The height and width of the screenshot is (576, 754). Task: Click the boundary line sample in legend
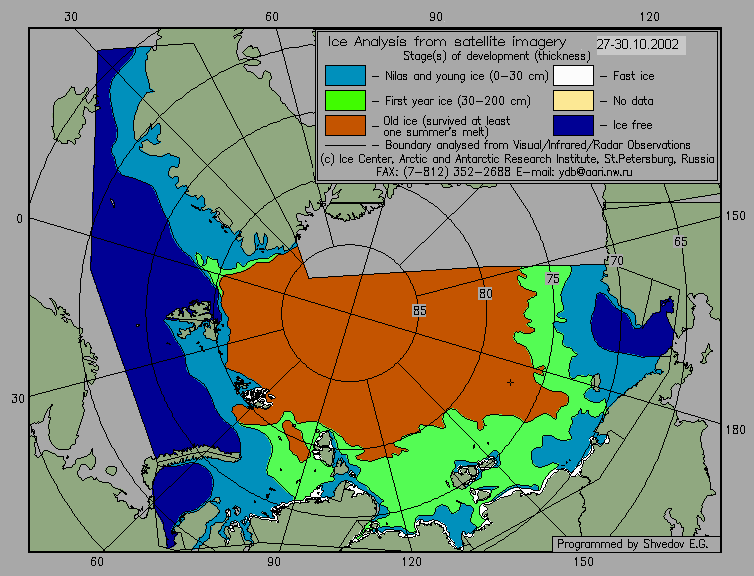click(x=345, y=146)
